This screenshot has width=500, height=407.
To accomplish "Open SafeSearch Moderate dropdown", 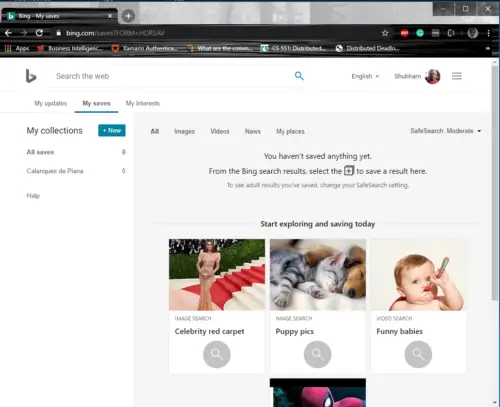I will [445, 131].
